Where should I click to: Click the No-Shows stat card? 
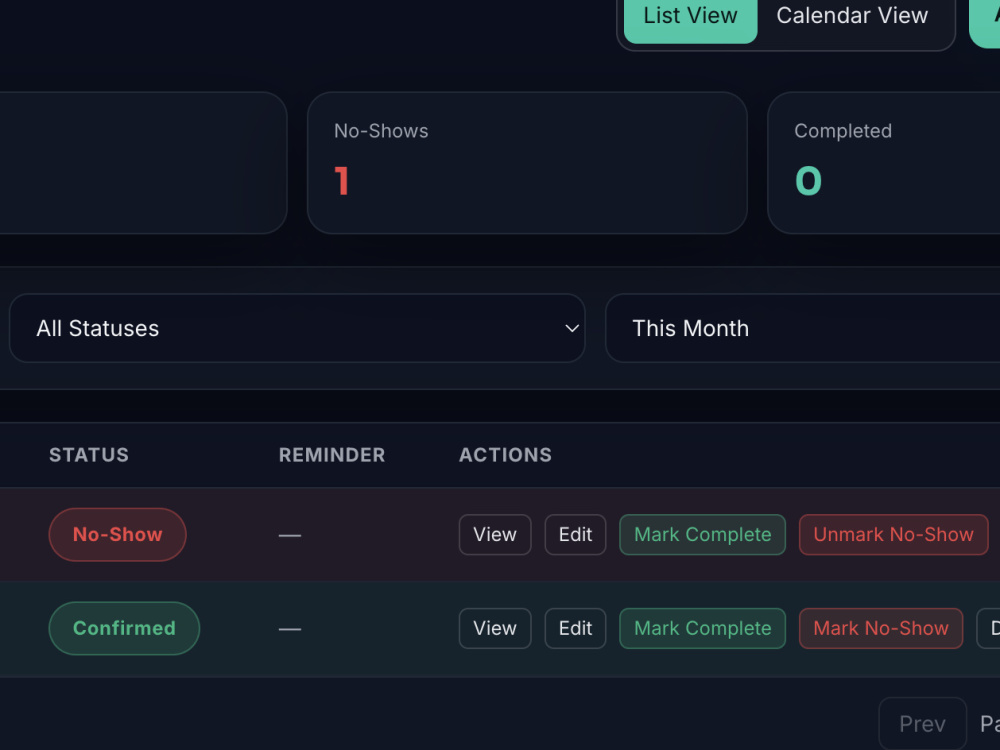[x=527, y=163]
